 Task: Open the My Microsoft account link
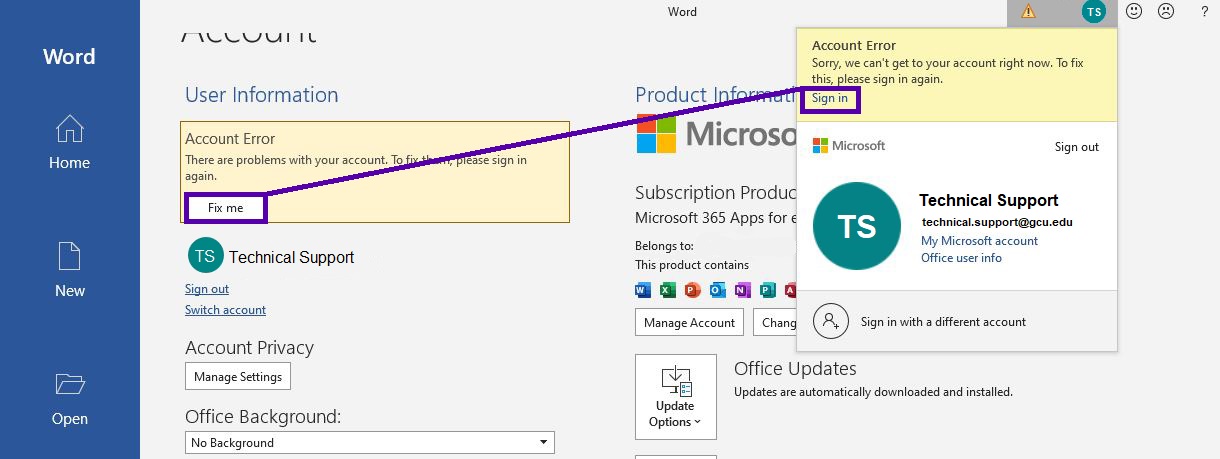click(x=979, y=241)
